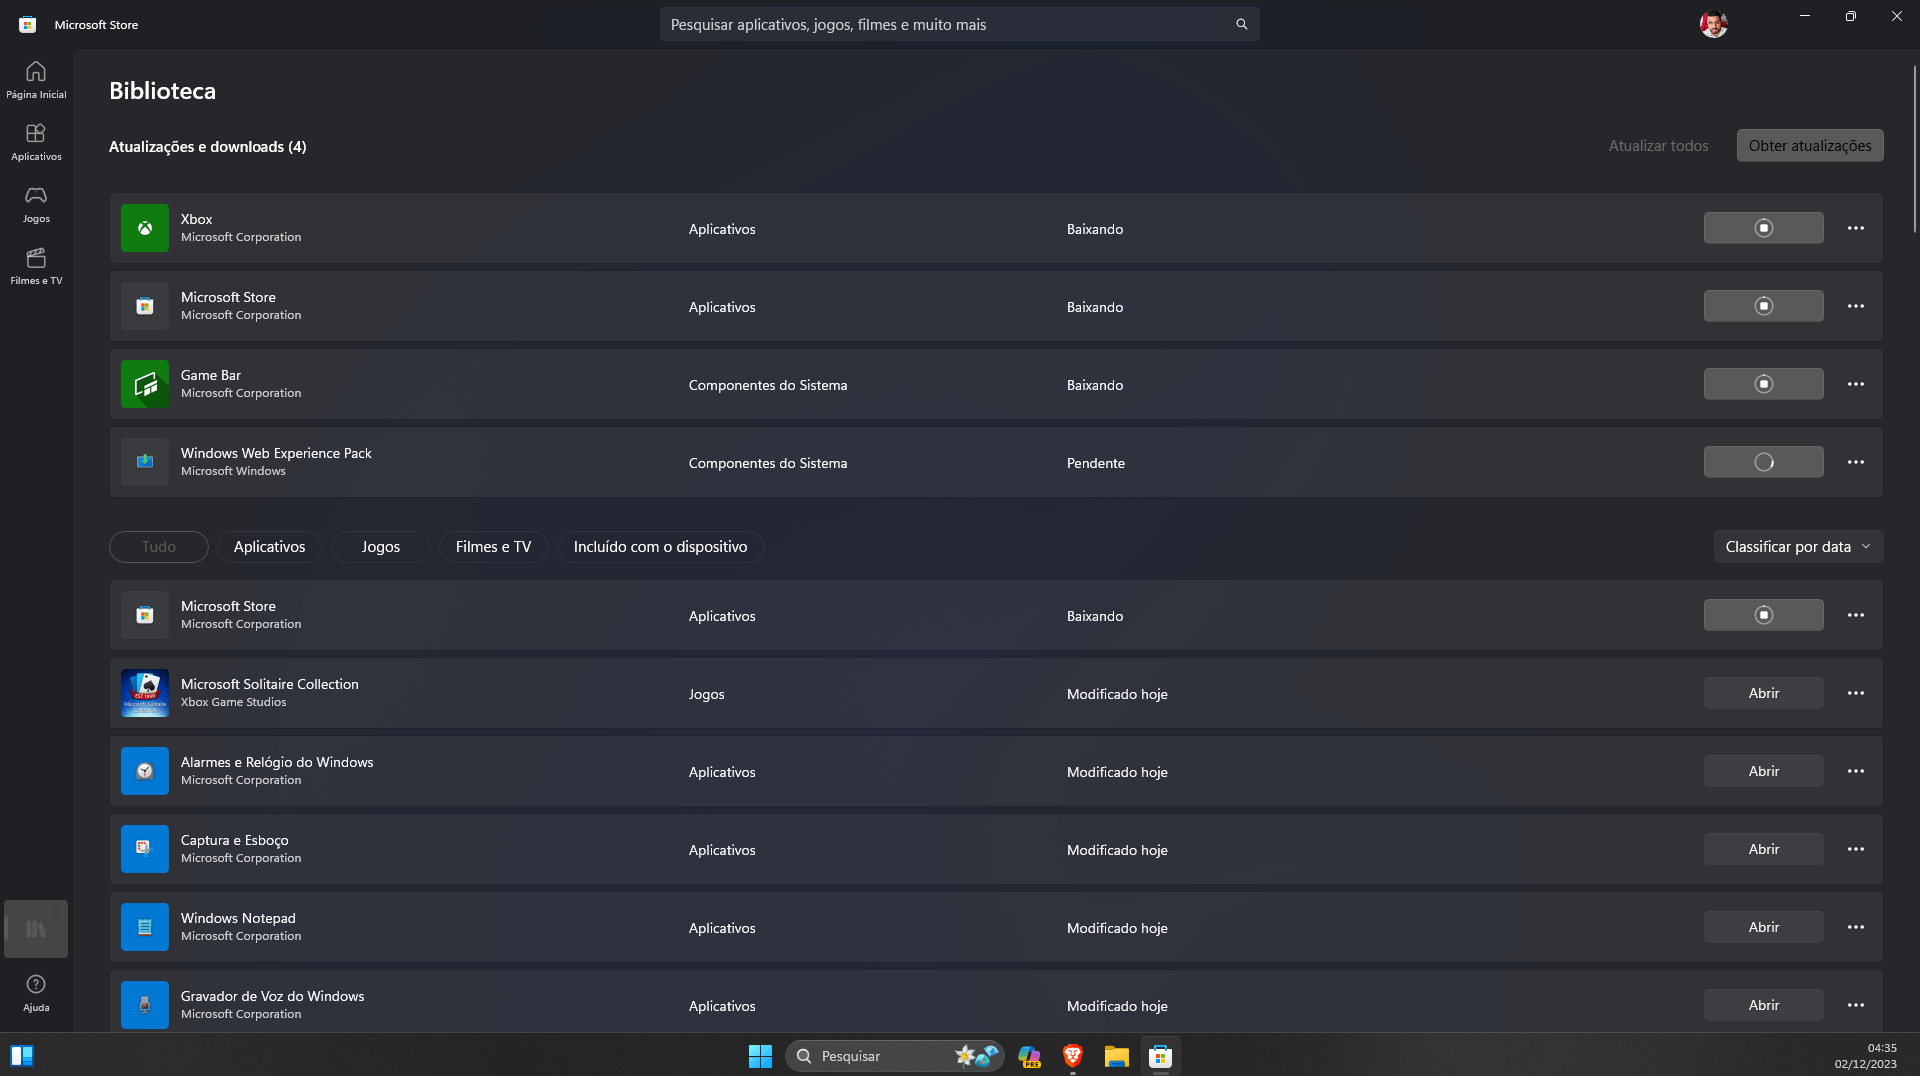
Task: Expand Classificar por data dropdown
Action: (1798, 547)
